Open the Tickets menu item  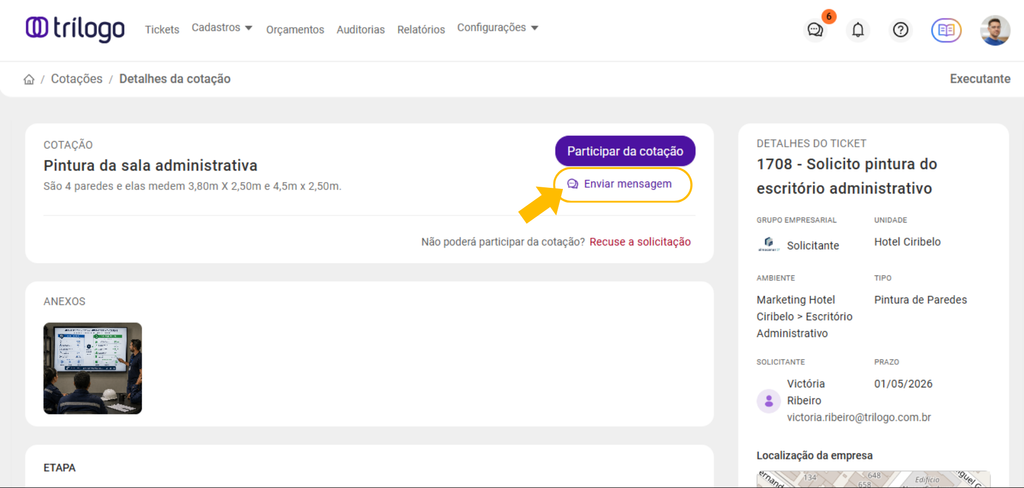tap(162, 30)
